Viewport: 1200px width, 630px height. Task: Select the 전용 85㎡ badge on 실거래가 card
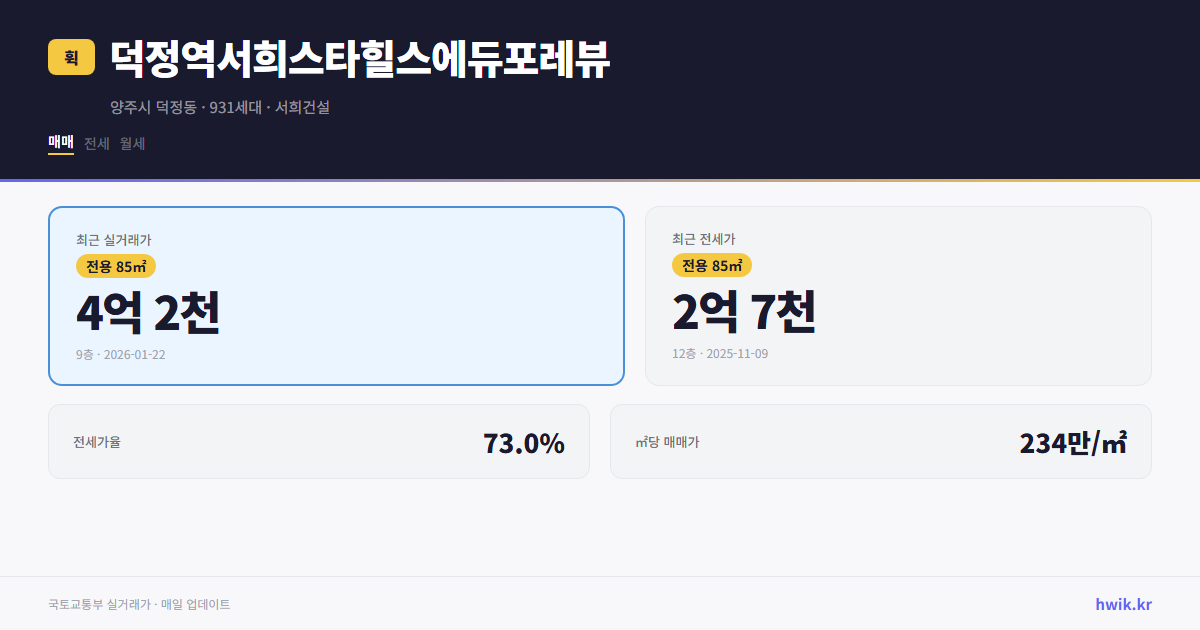click(x=113, y=265)
